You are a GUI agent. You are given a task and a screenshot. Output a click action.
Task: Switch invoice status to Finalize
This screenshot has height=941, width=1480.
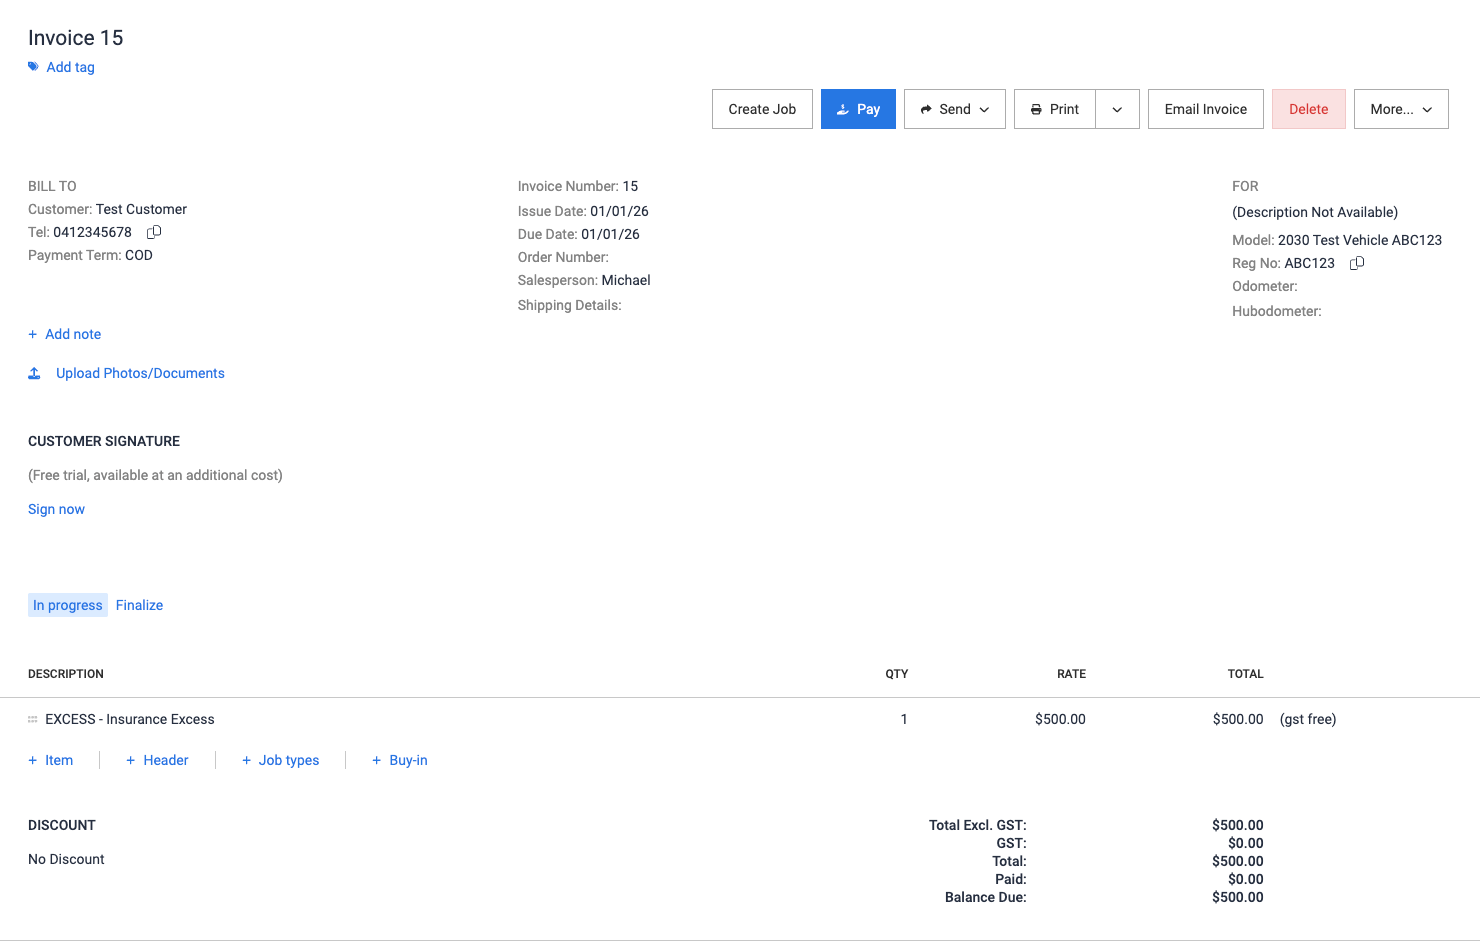pyautogui.click(x=139, y=605)
